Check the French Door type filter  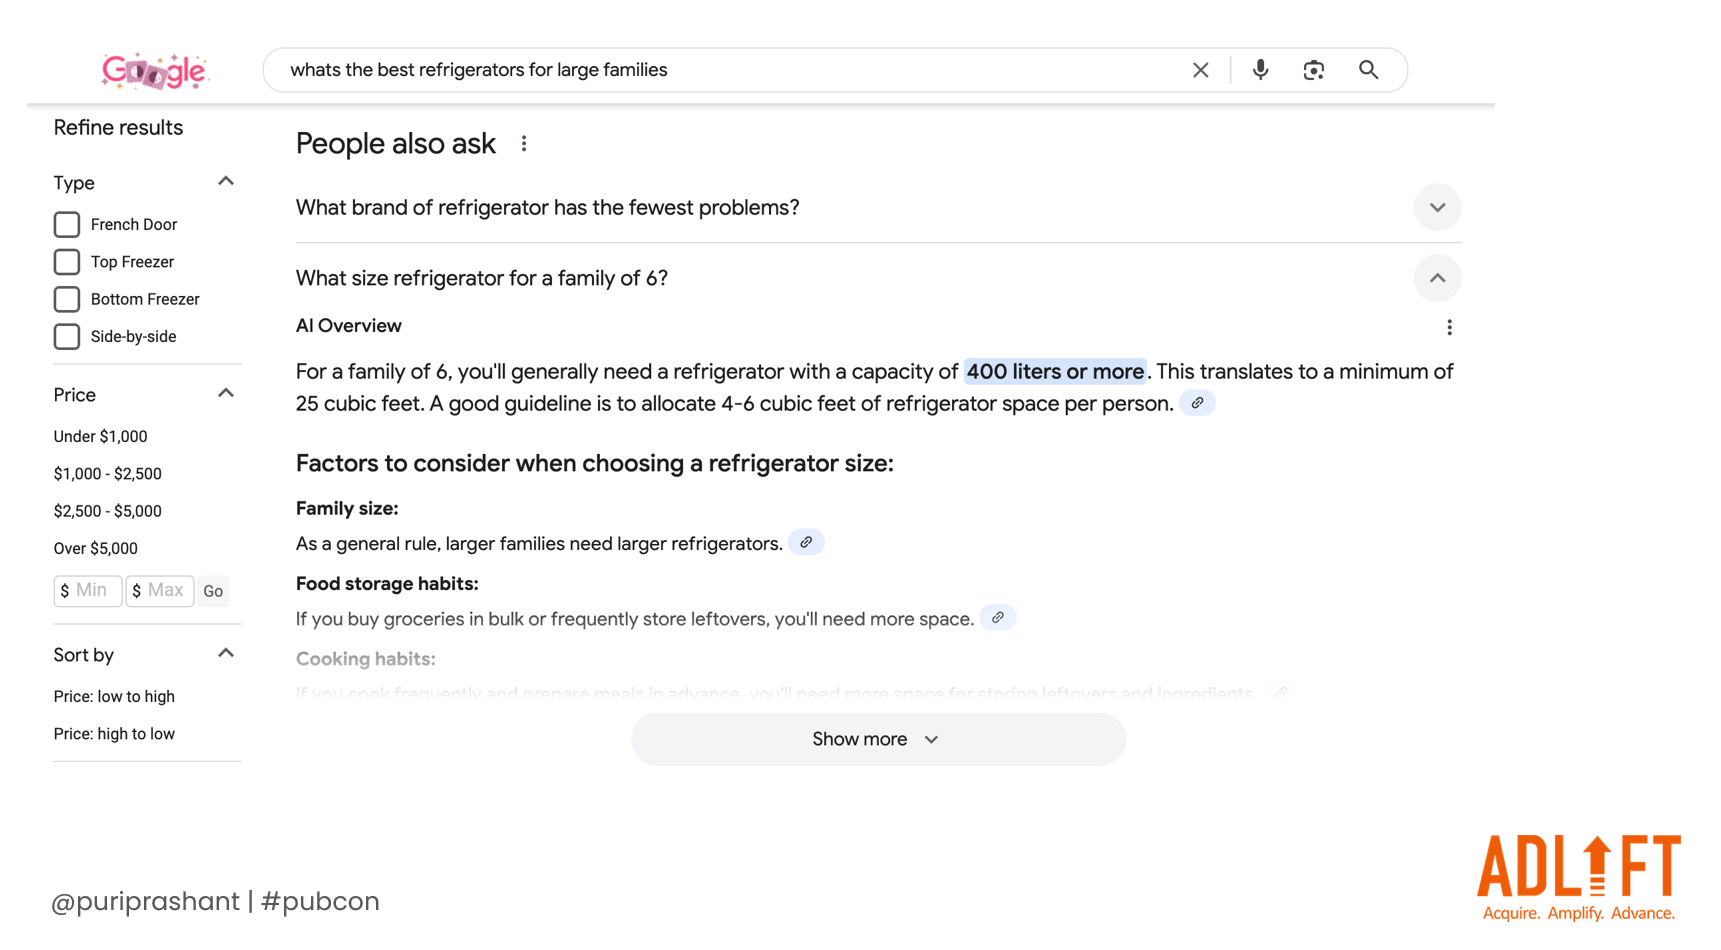pyautogui.click(x=67, y=225)
